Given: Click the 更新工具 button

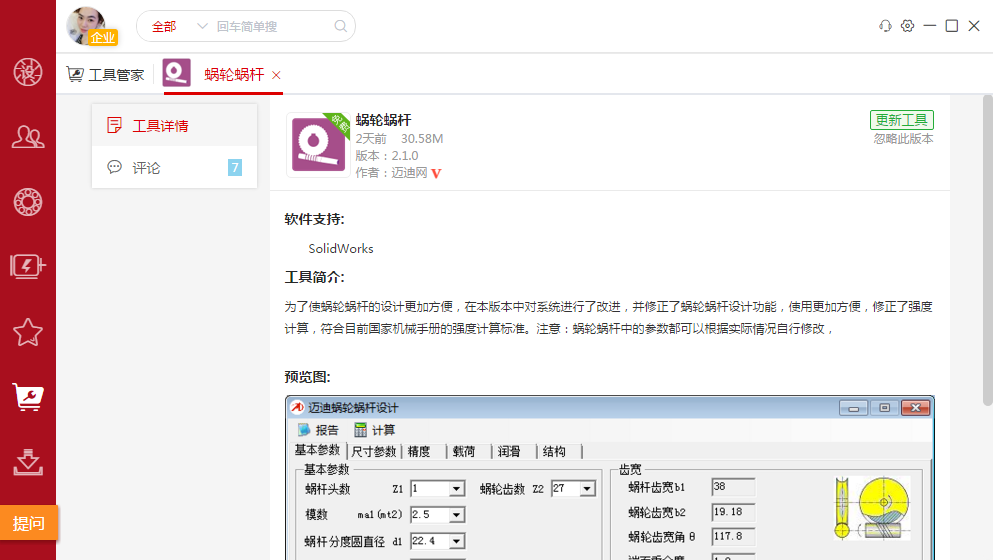Looking at the screenshot, I should [902, 120].
